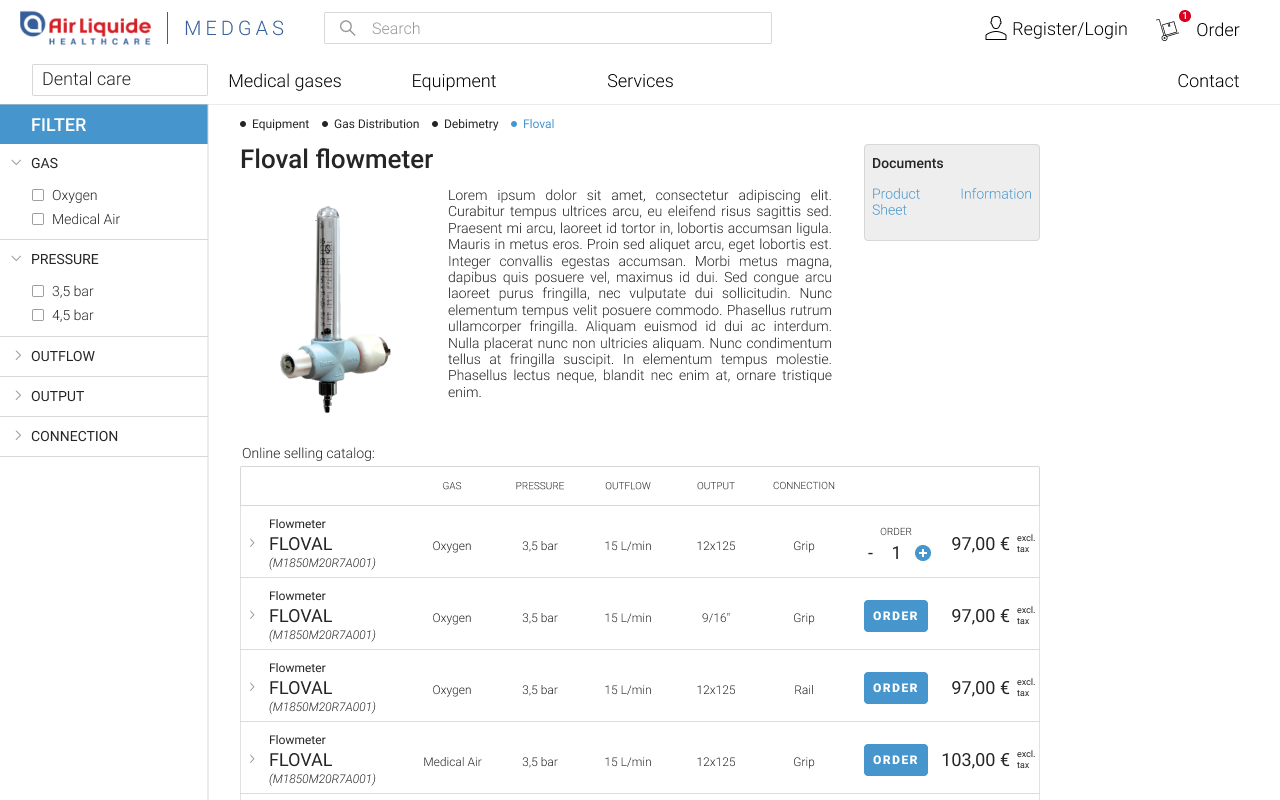Click the MEDGAS brand title
Viewport: 1280px width, 800px height.
click(x=235, y=28)
